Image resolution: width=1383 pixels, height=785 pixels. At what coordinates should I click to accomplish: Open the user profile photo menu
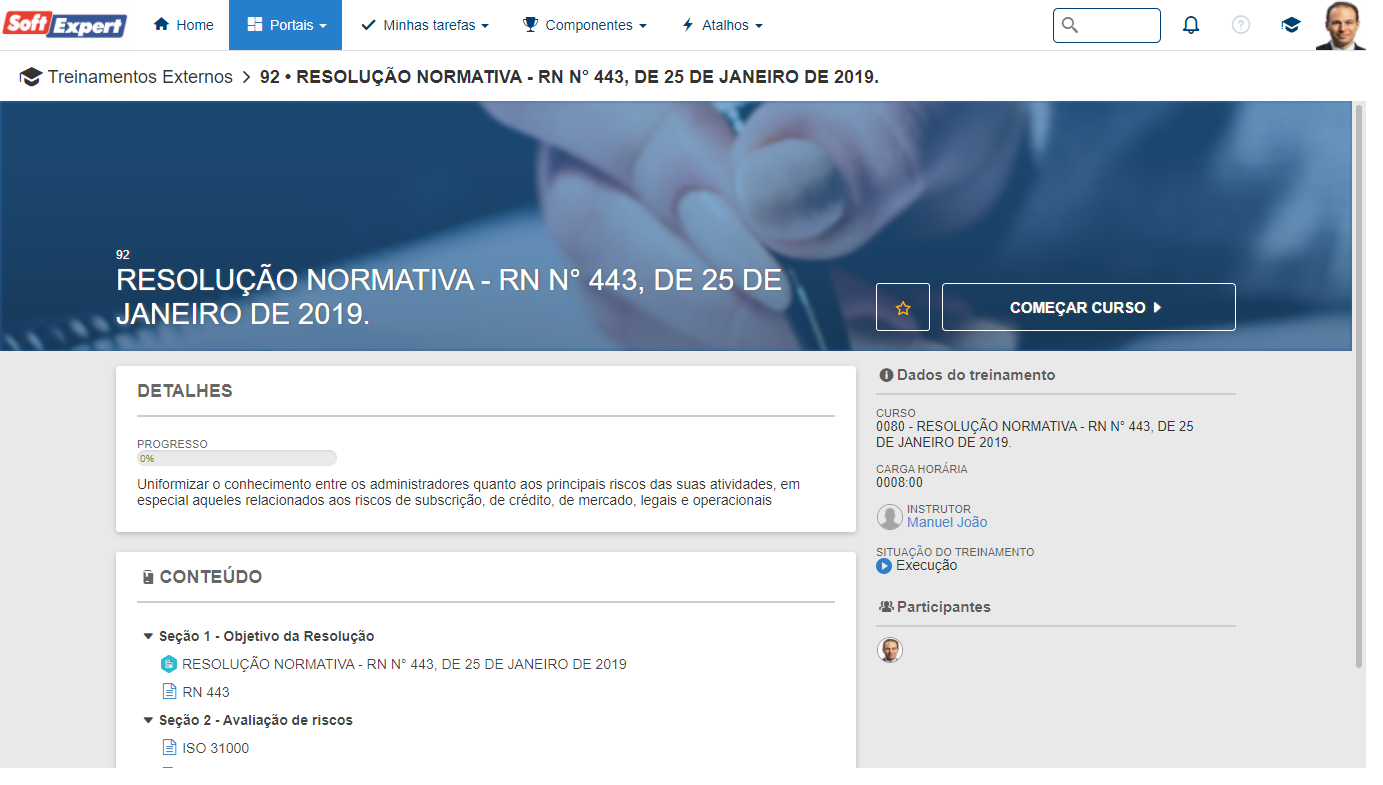(1339, 25)
